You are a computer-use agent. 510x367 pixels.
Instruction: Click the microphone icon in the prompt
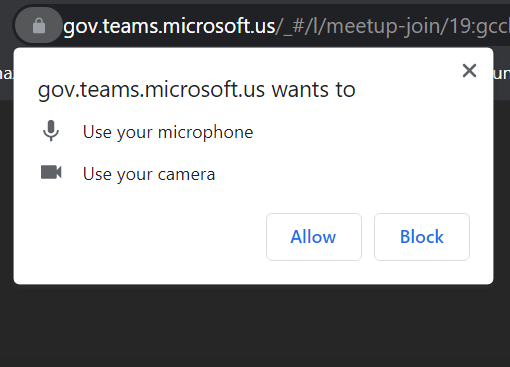[x=51, y=131]
